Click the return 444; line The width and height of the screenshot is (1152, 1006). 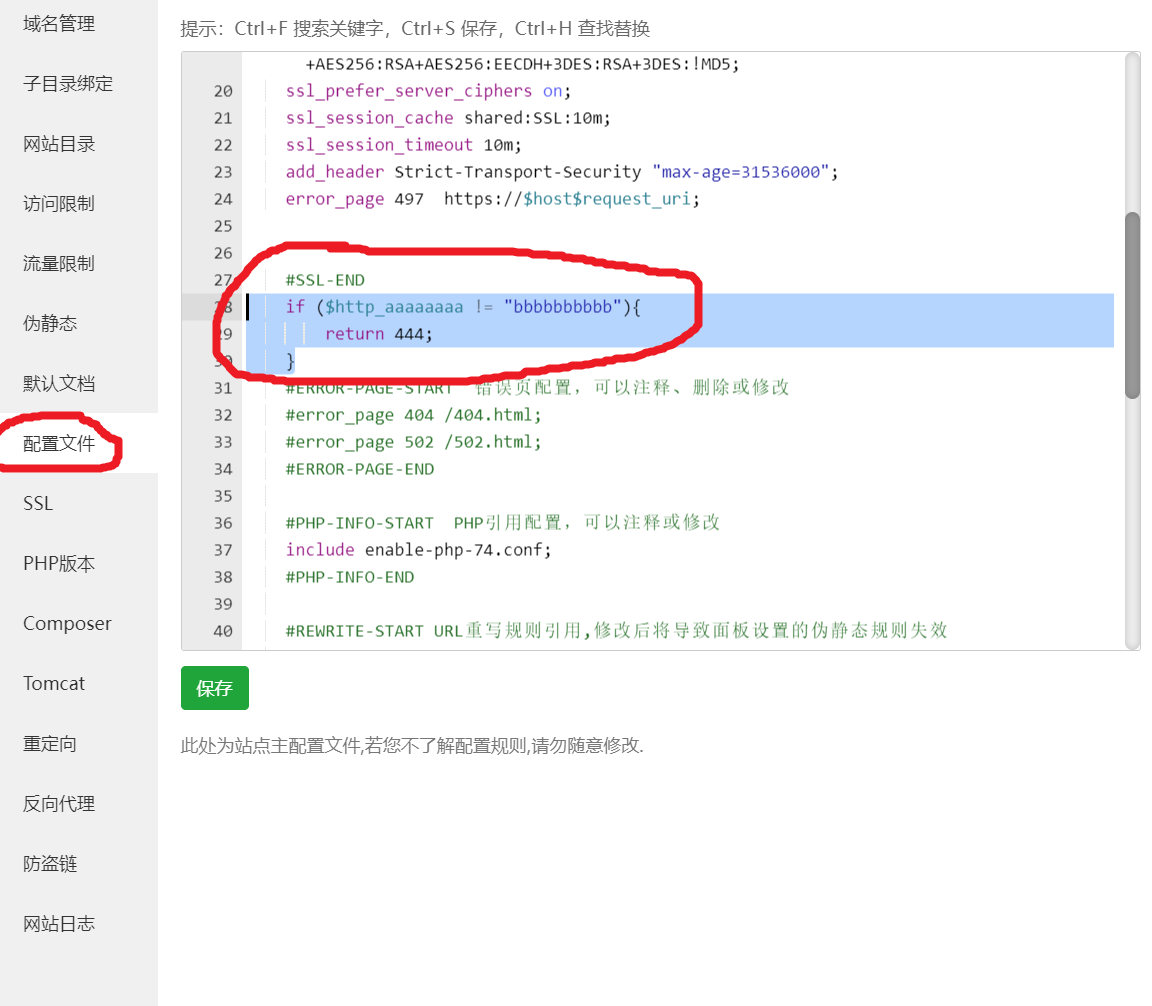click(x=379, y=334)
